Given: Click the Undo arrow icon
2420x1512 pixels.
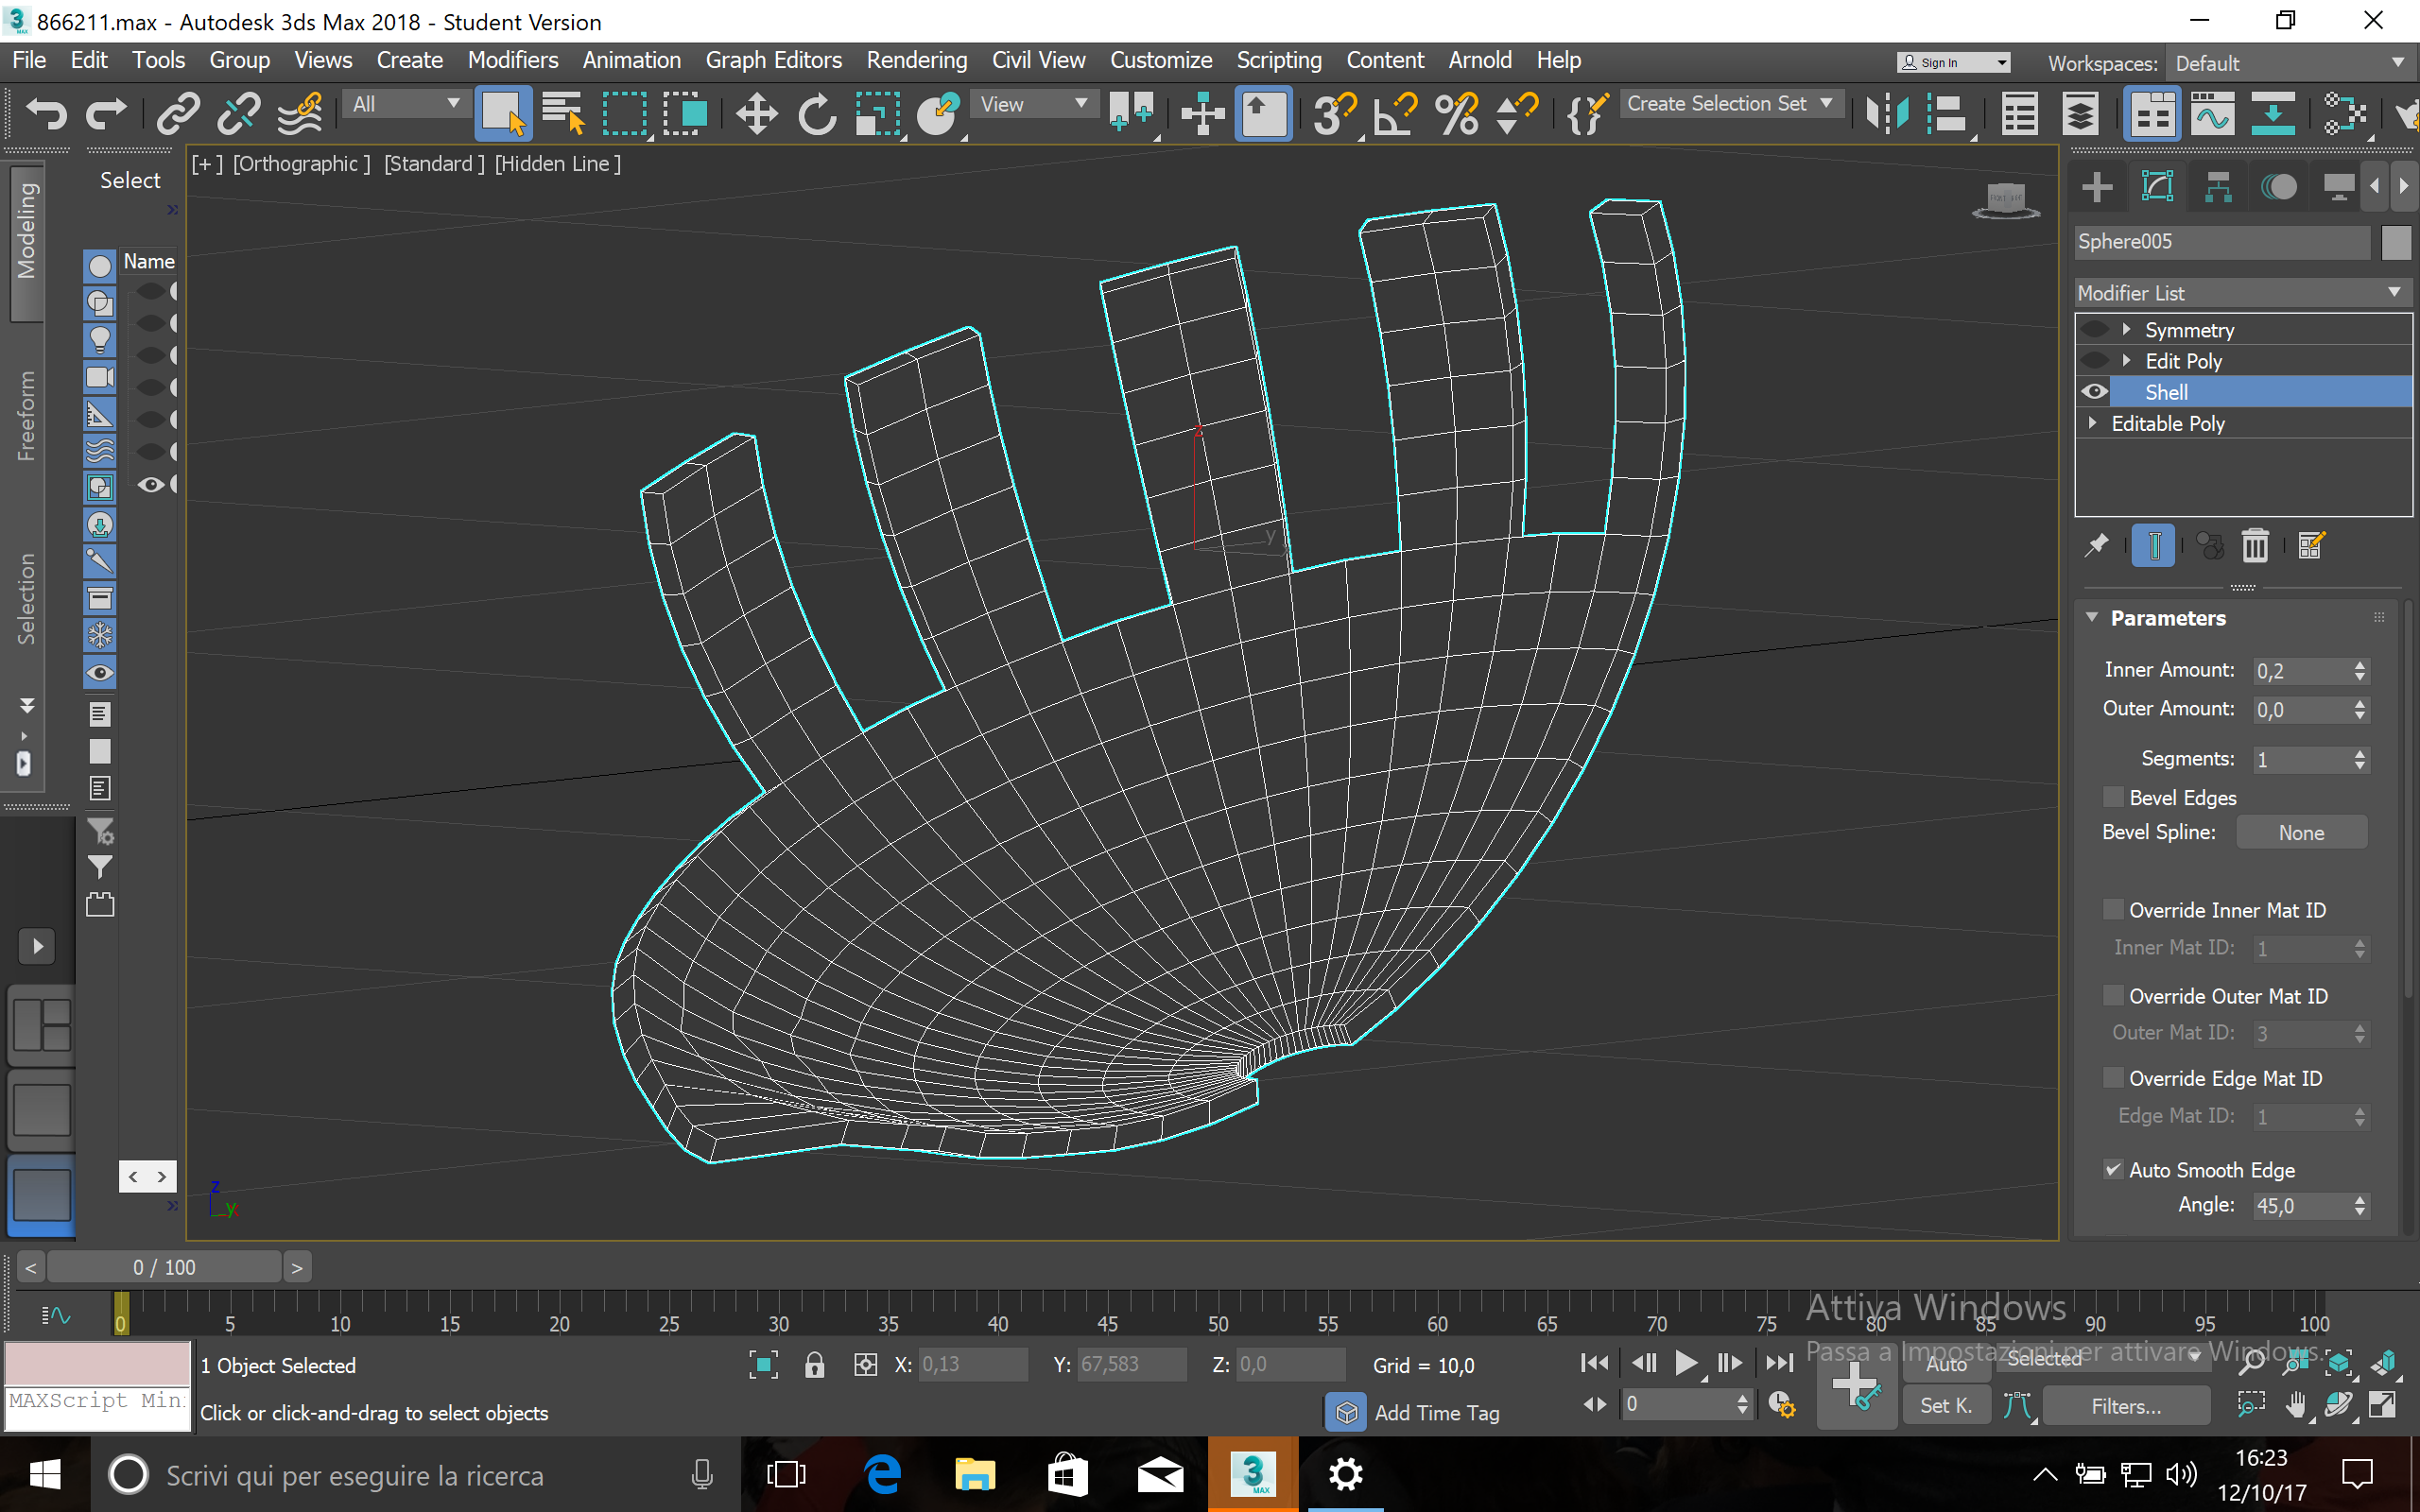Looking at the screenshot, I should click(45, 112).
